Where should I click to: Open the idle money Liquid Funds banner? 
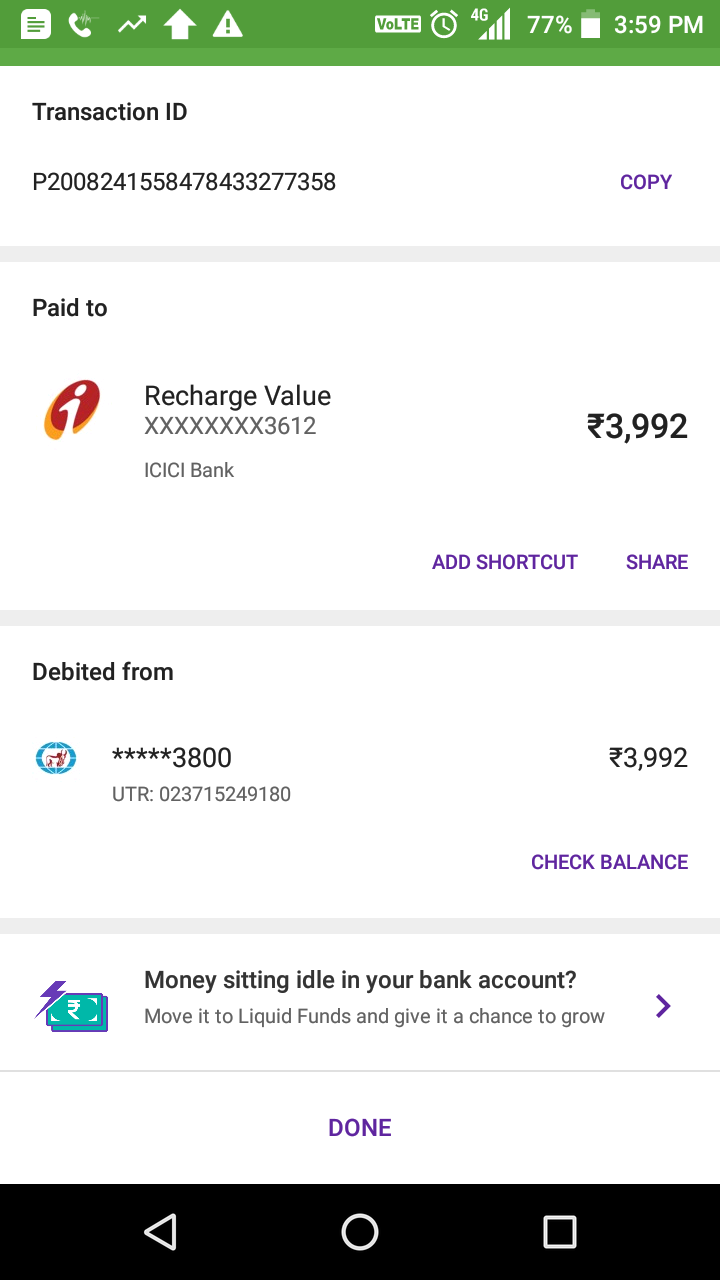pos(374,997)
